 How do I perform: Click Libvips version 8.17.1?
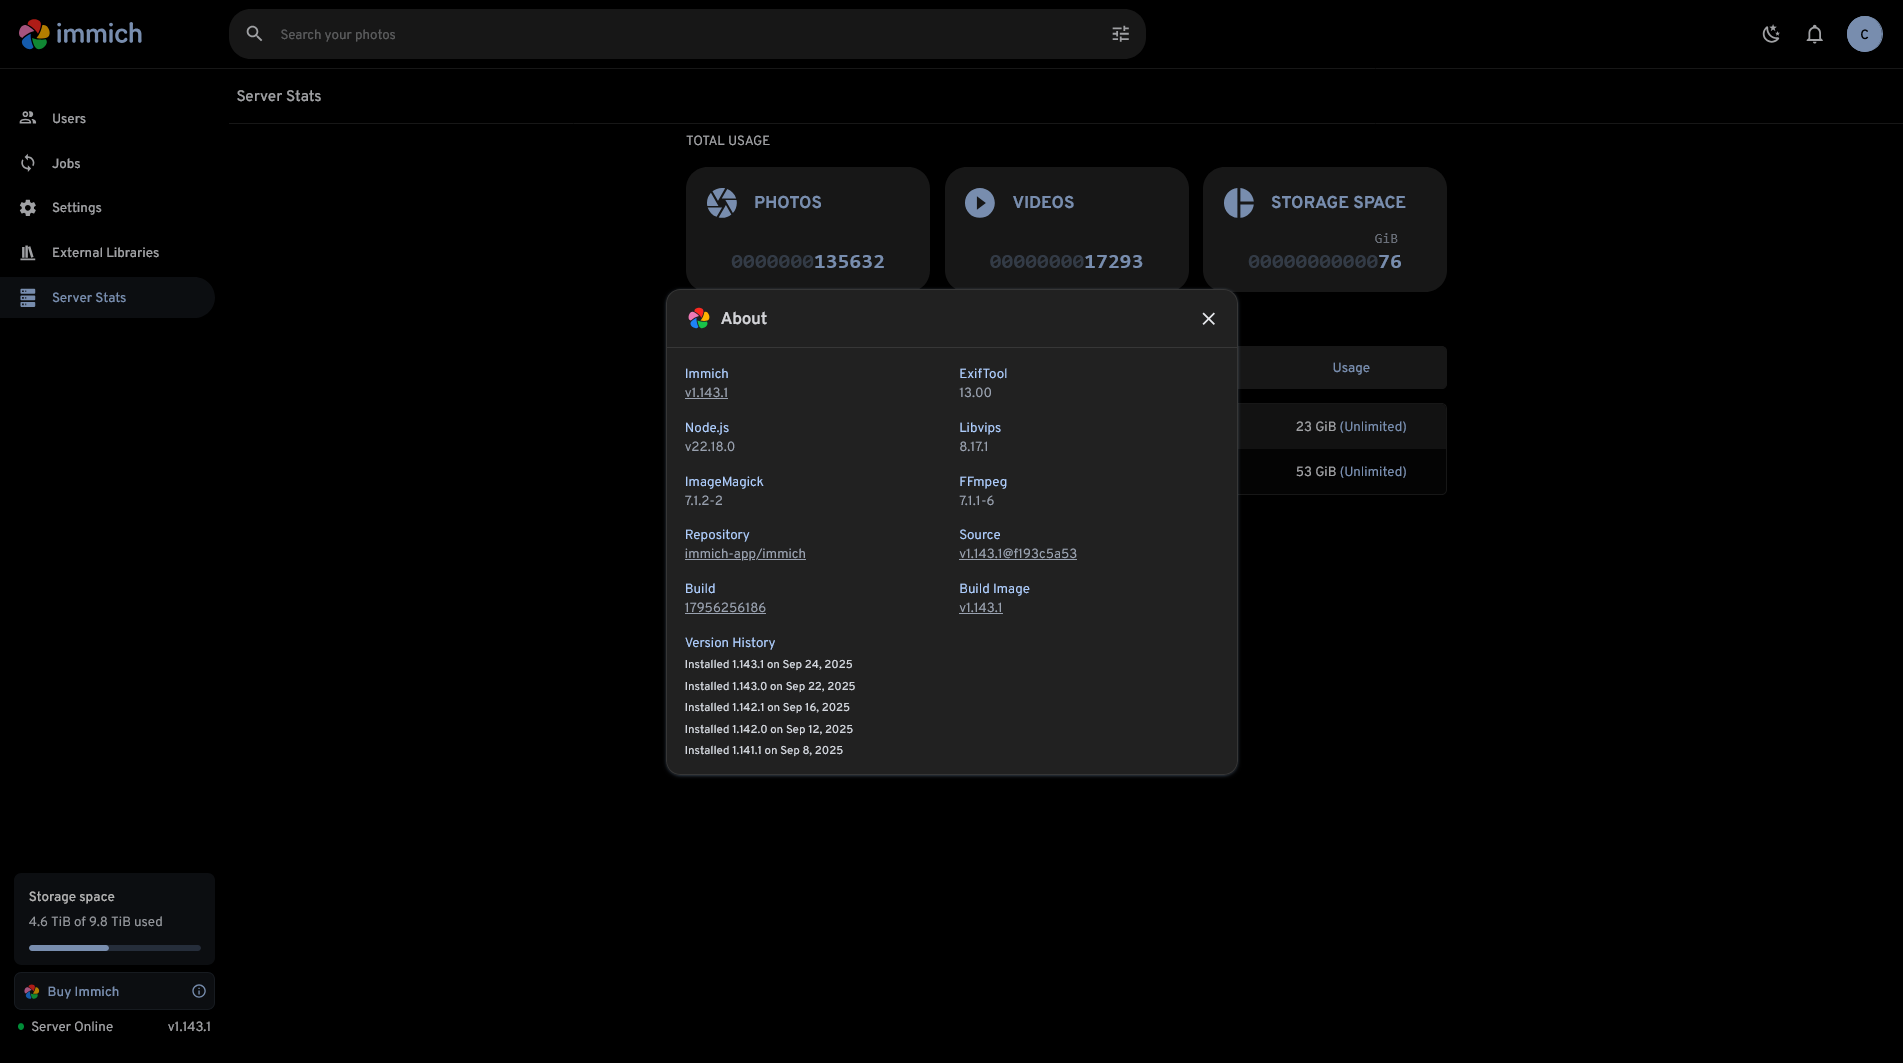point(973,447)
